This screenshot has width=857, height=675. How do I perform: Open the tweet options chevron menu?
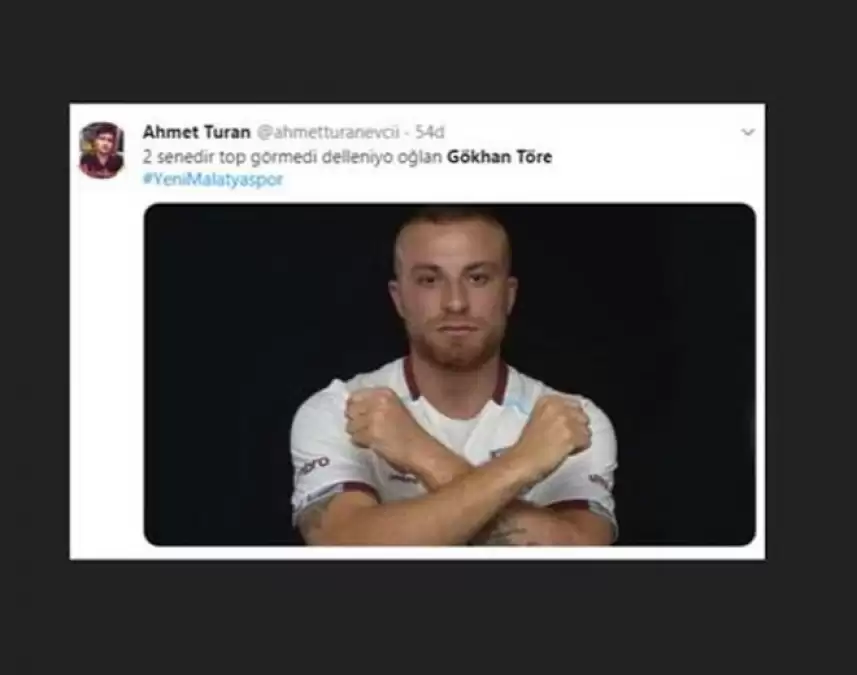(x=748, y=132)
